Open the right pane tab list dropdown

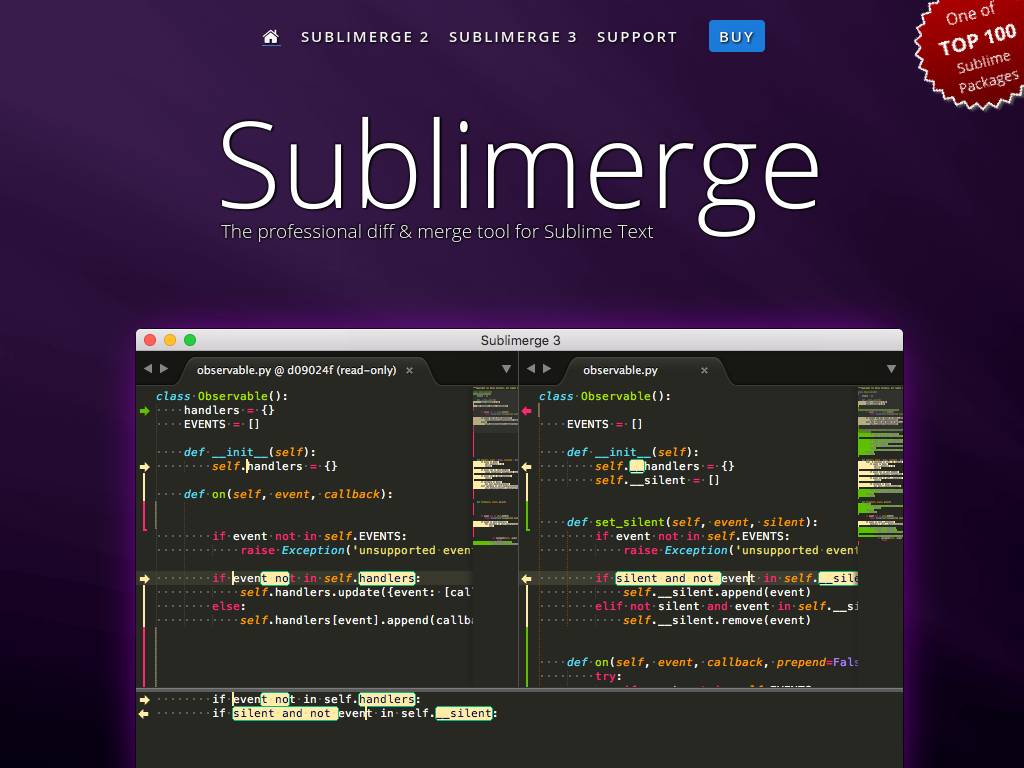(x=890, y=369)
